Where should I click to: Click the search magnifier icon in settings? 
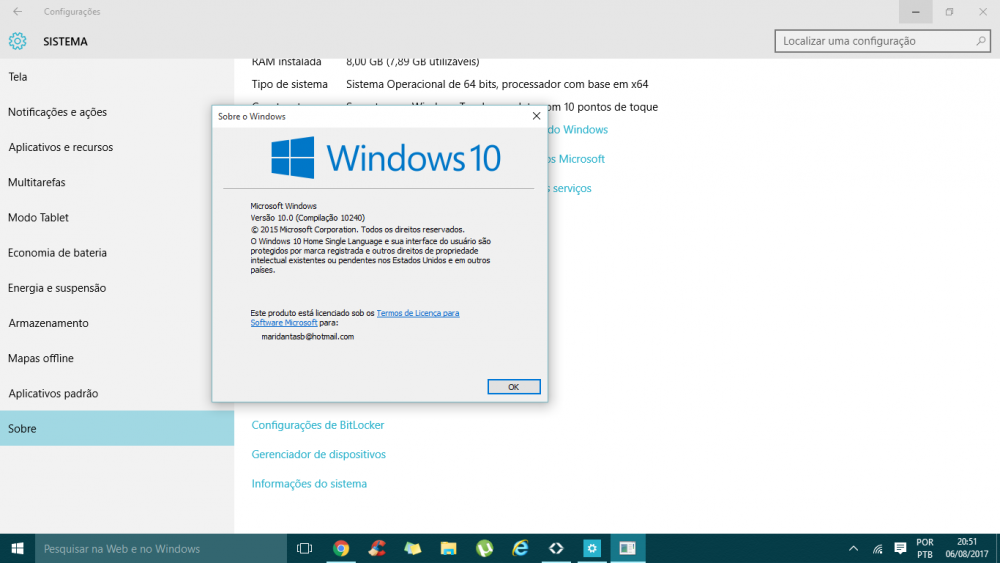tap(981, 41)
